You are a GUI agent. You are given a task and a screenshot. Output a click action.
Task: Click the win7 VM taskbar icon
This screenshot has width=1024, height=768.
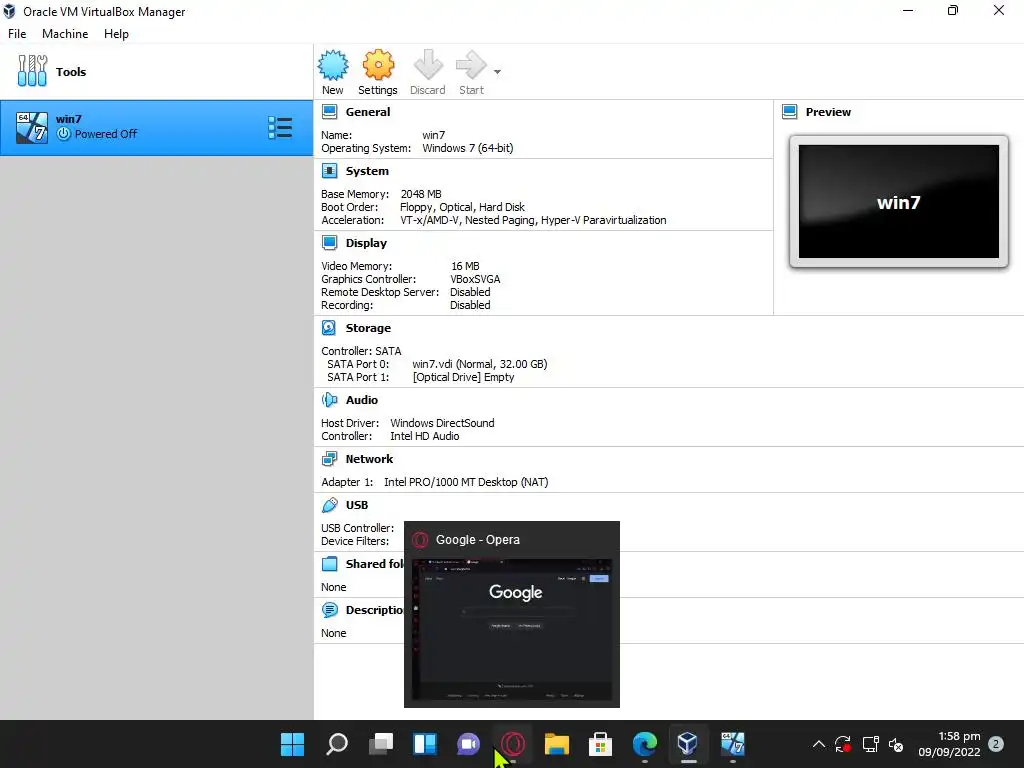pos(732,744)
